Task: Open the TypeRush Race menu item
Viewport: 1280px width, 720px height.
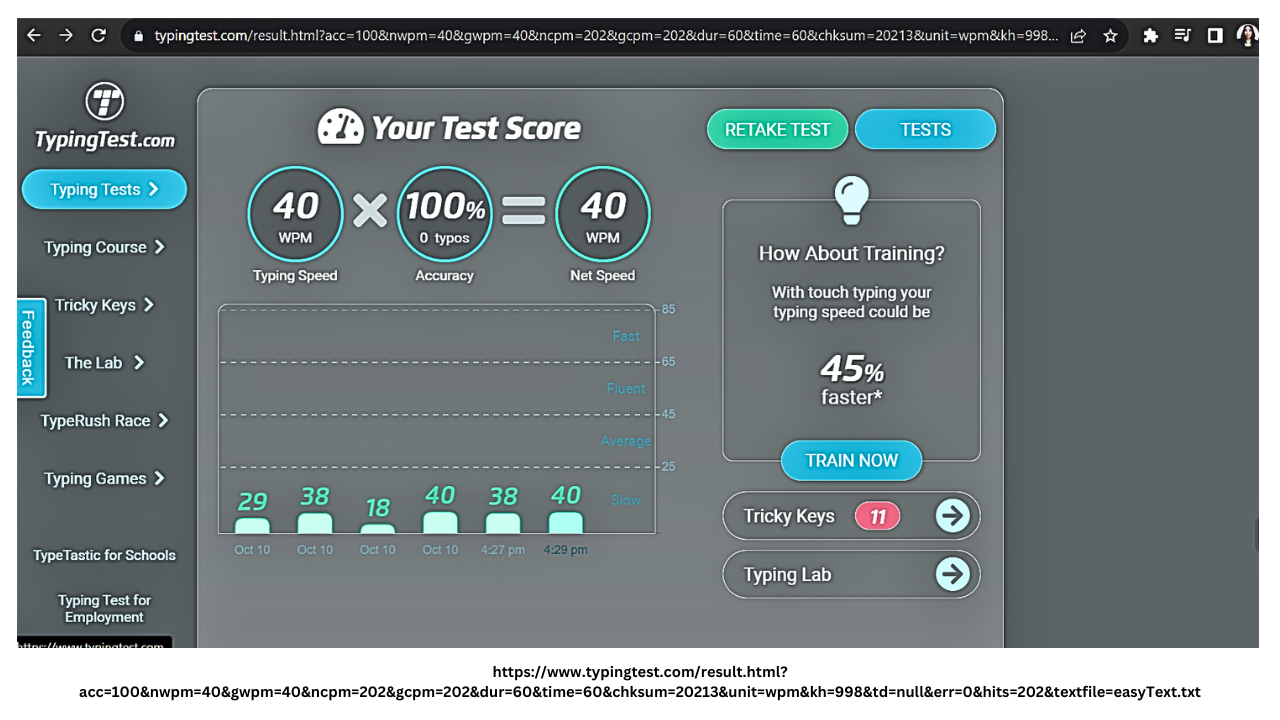Action: (x=104, y=421)
